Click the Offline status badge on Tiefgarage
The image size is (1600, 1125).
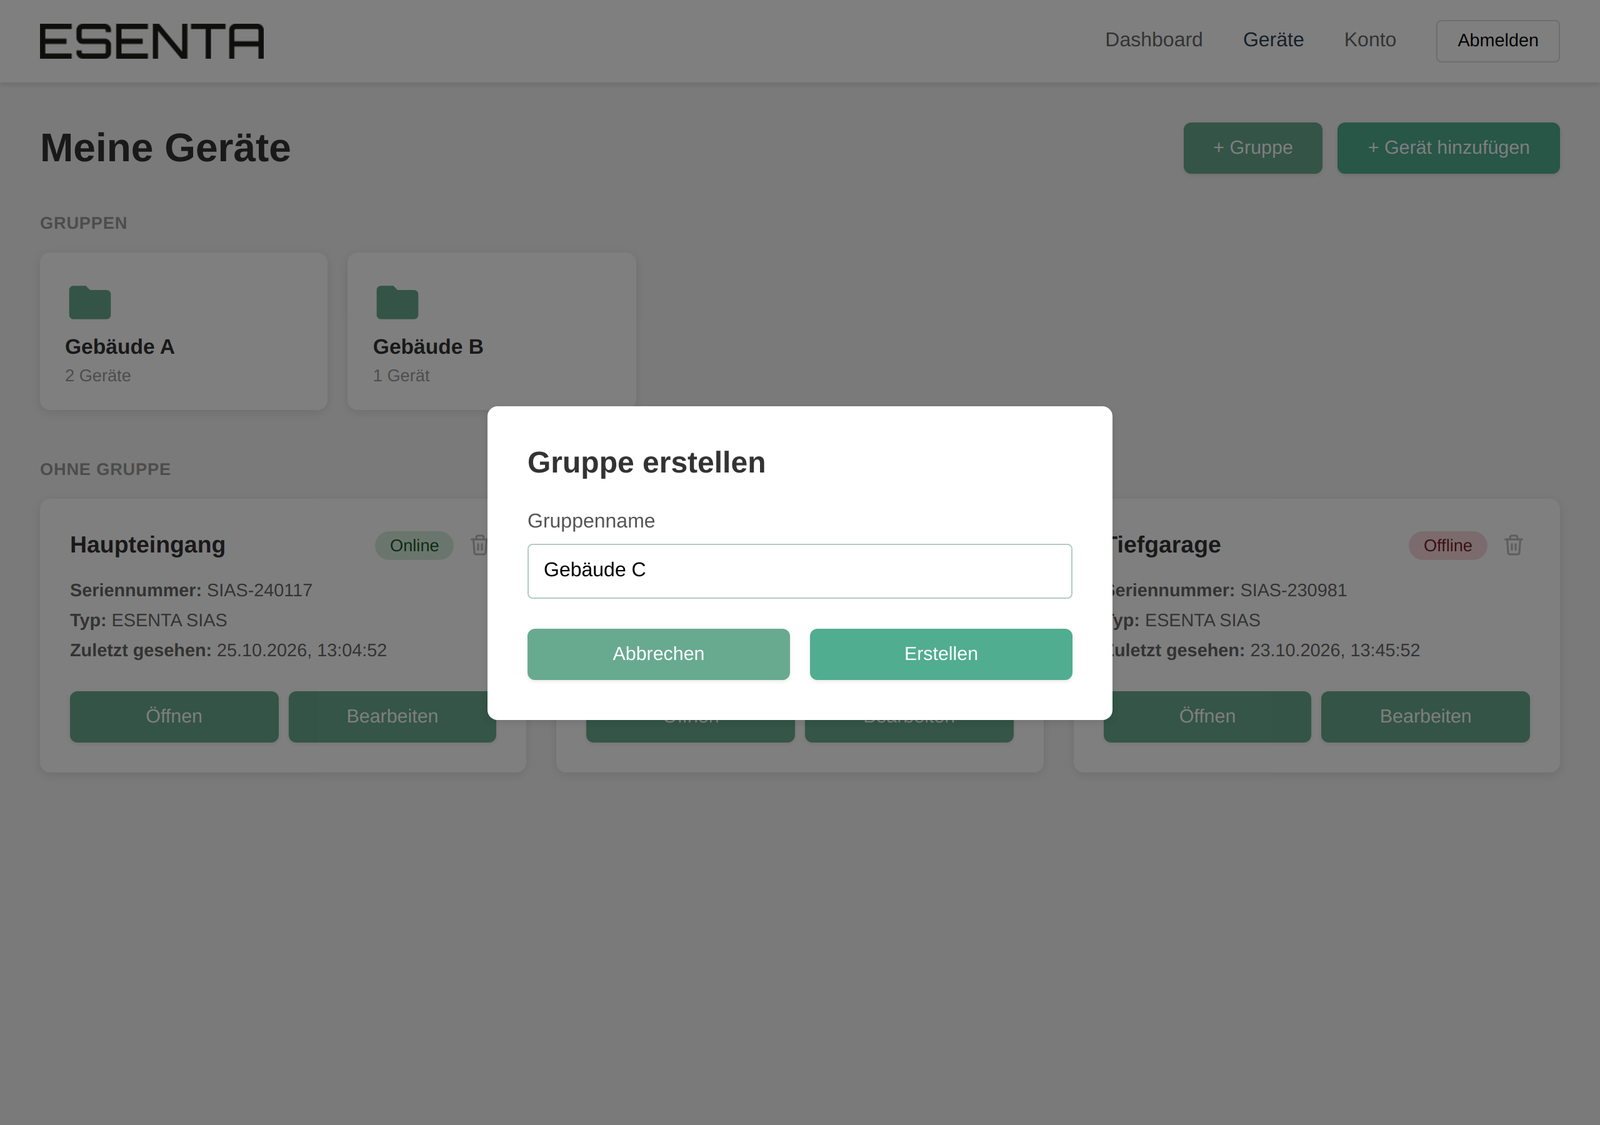[x=1447, y=545]
